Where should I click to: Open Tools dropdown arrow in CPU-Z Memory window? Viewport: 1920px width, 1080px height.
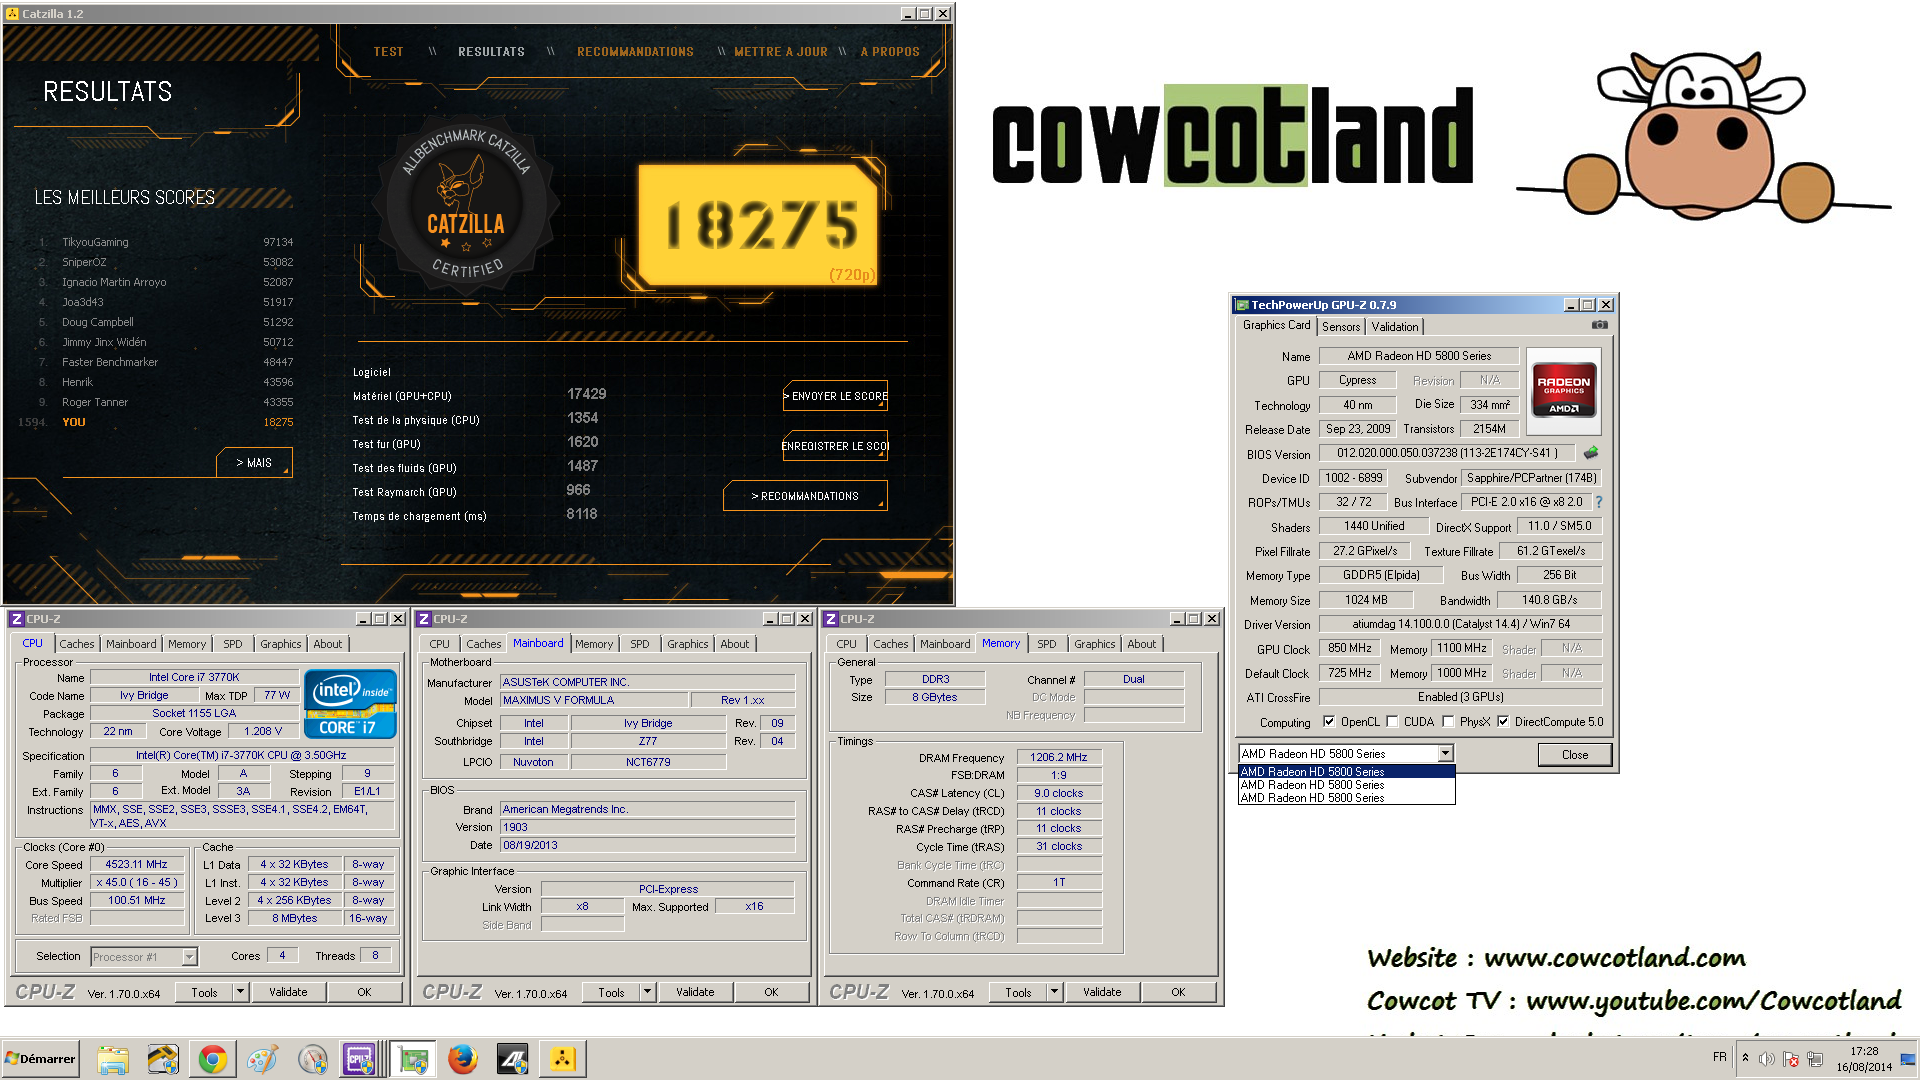[x=1054, y=992]
